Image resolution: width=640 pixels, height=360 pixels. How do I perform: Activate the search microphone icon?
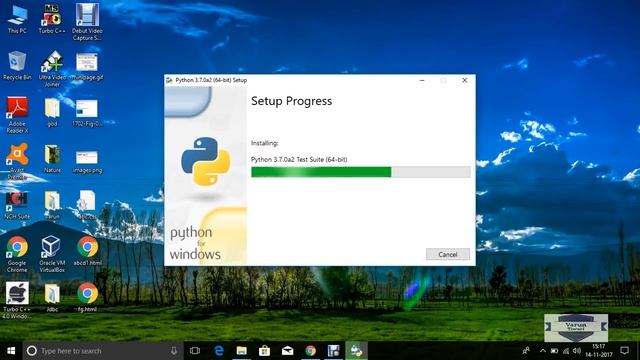tap(174, 351)
